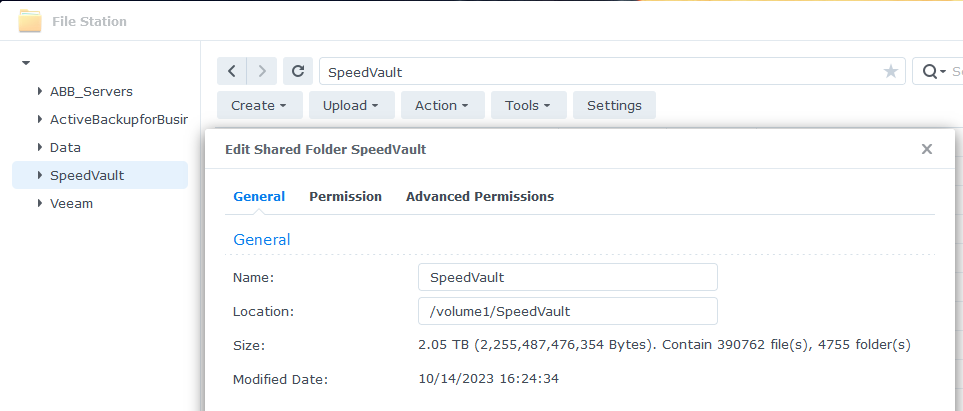Open the Tools dropdown menu
Image resolution: width=963 pixels, height=411 pixels.
point(528,105)
